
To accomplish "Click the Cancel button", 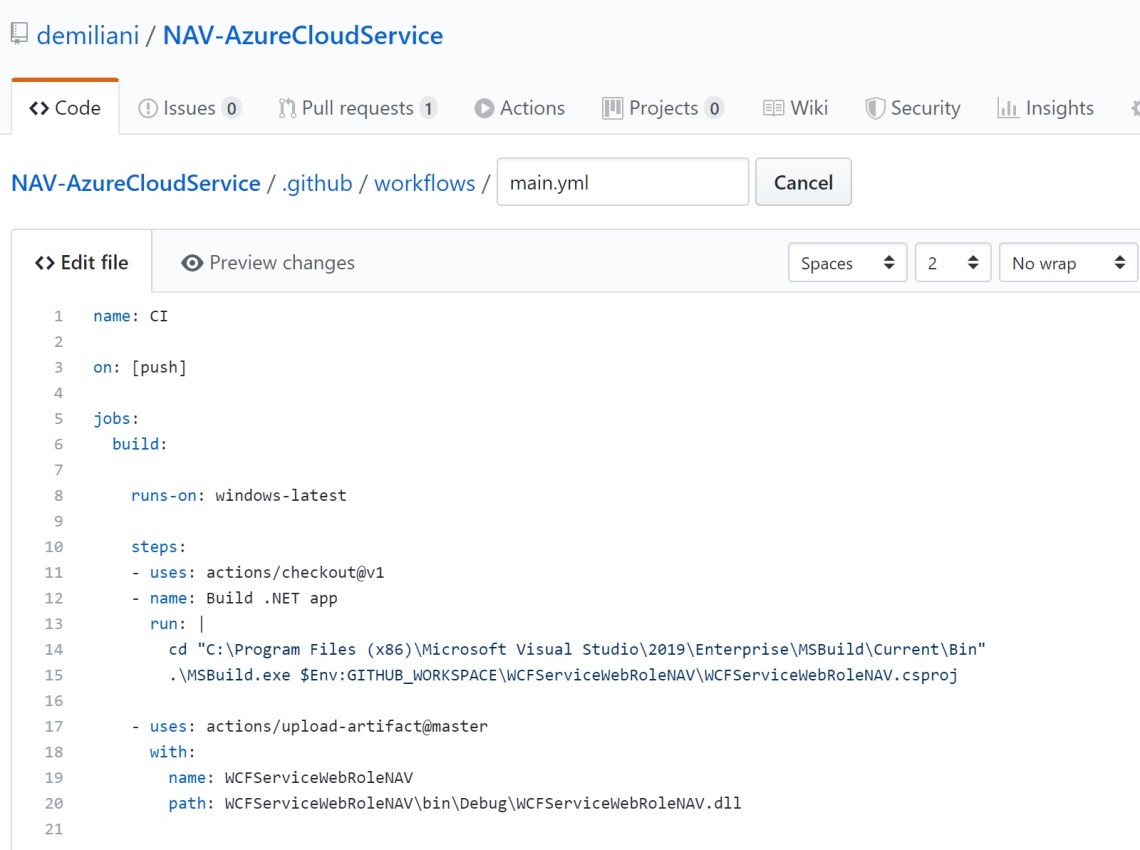I will pyautogui.click(x=803, y=182).
